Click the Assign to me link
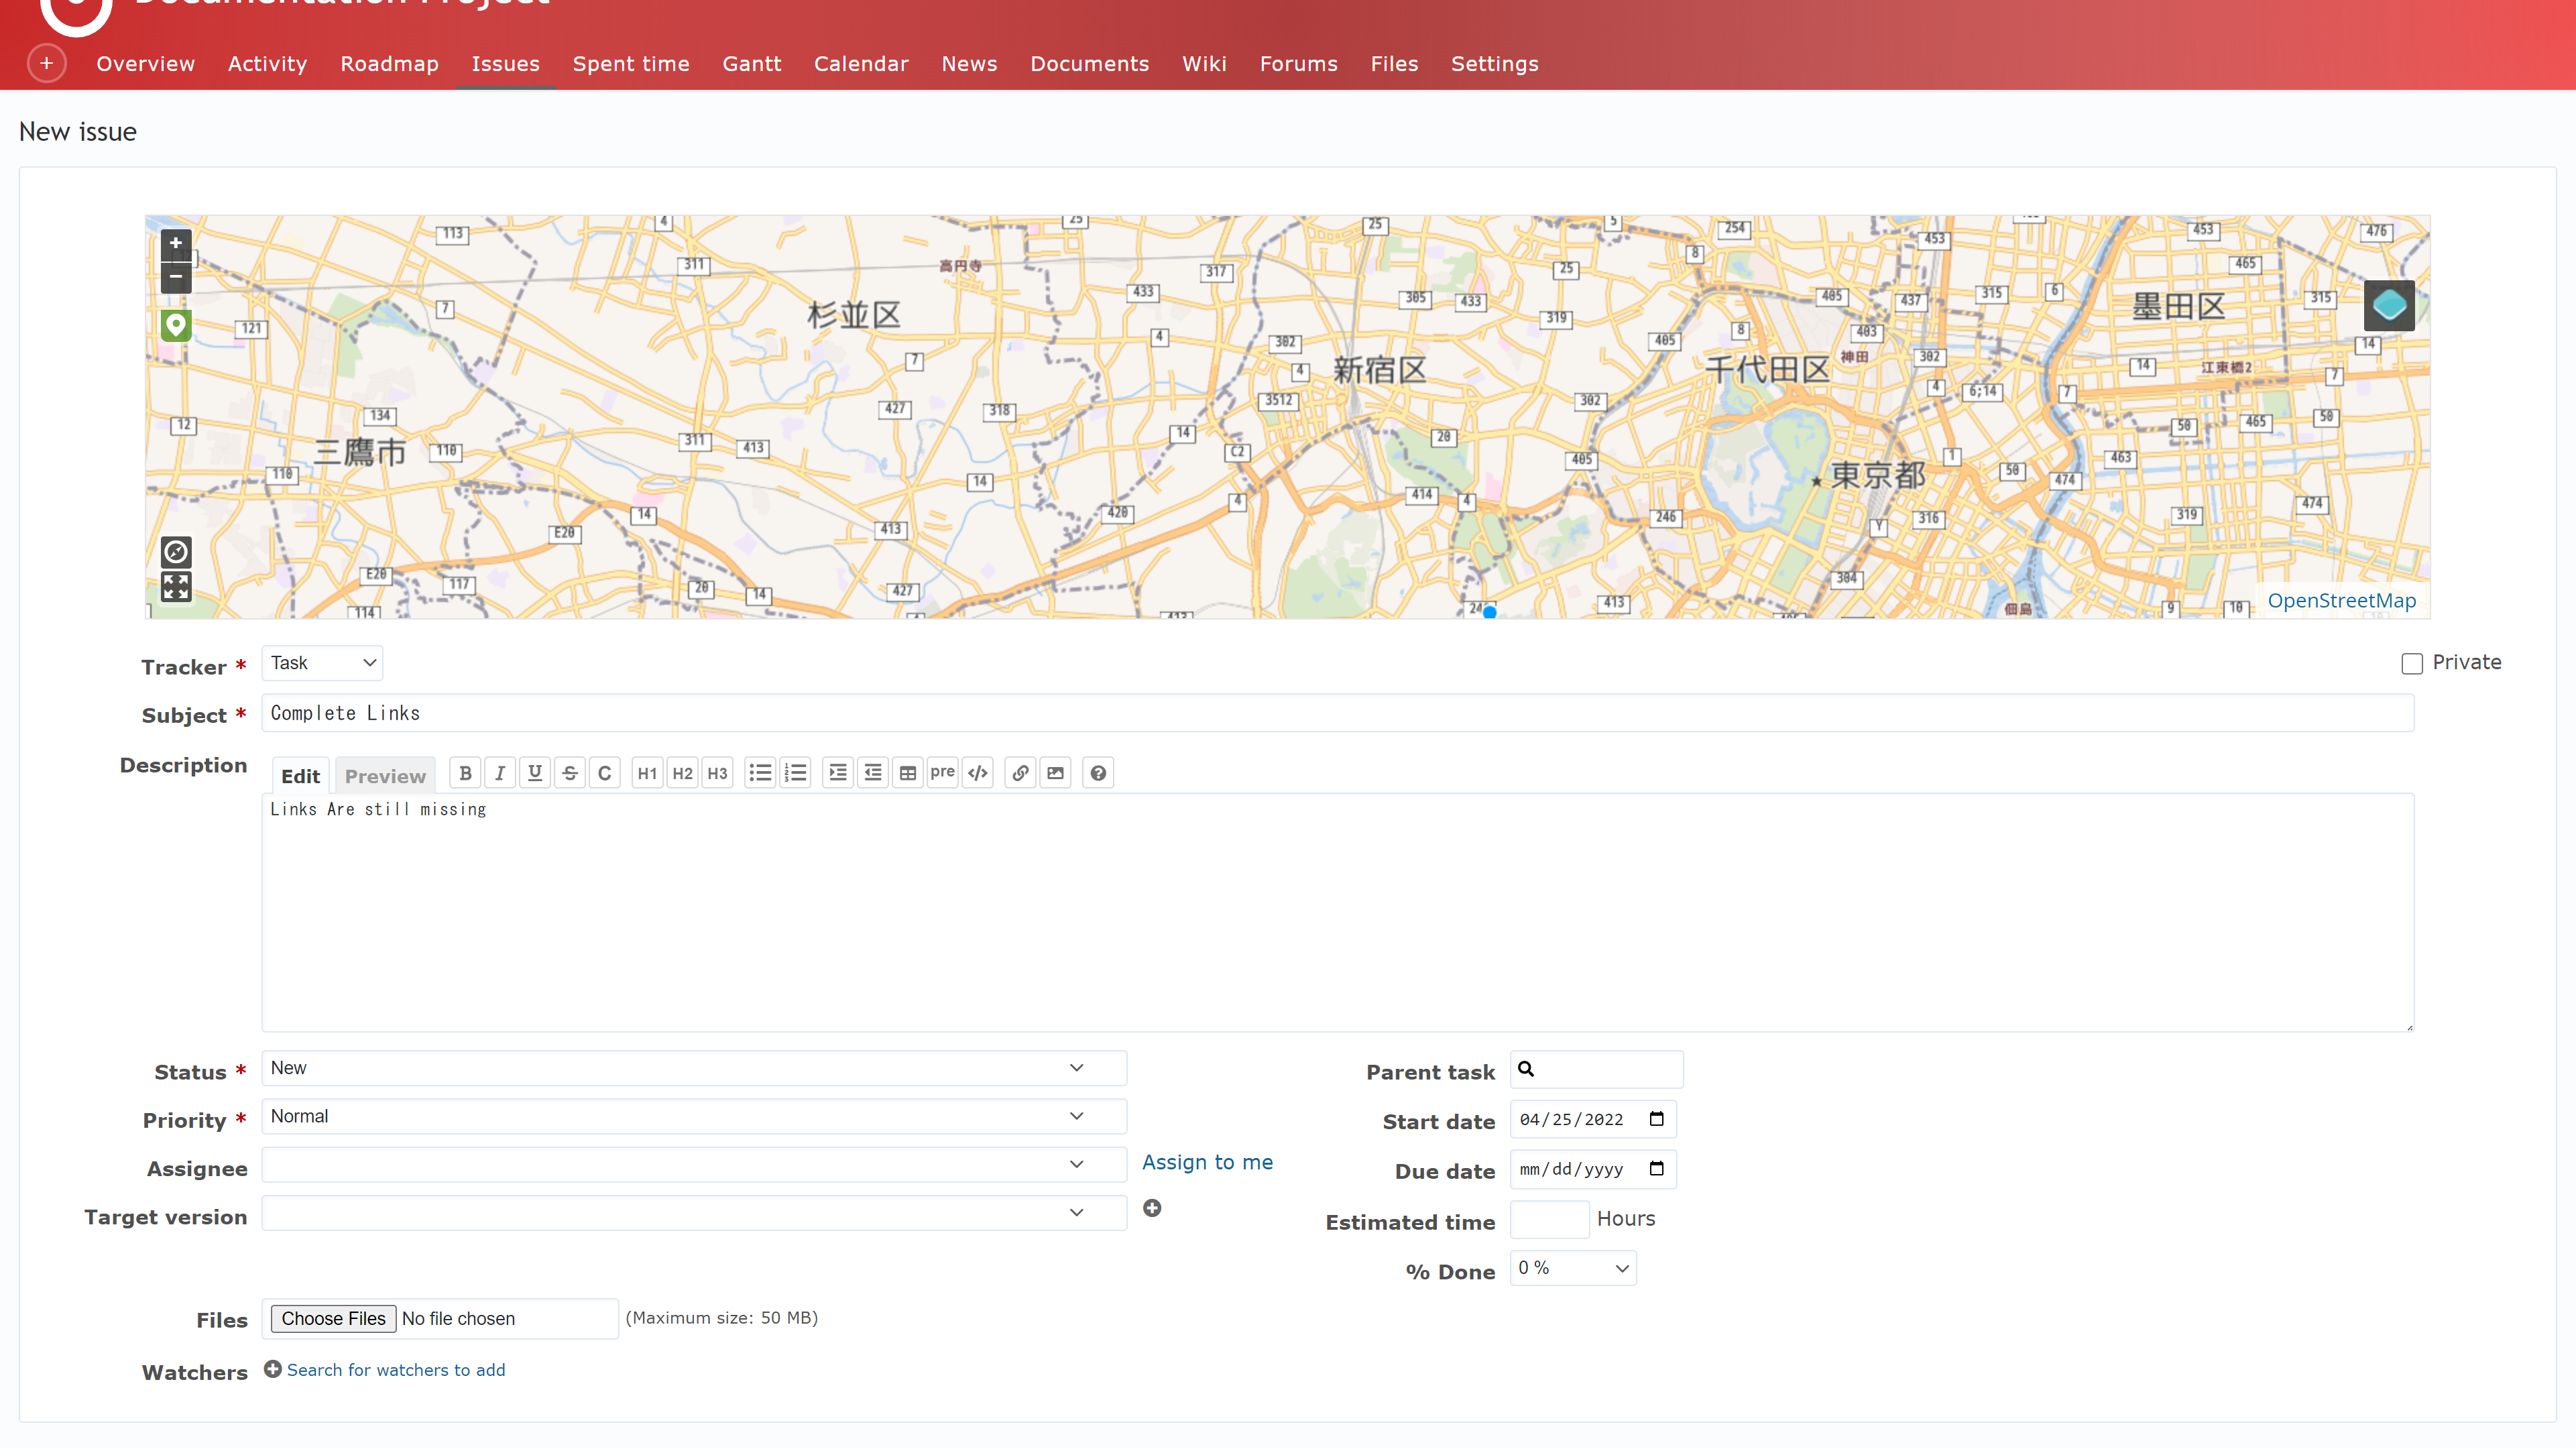 1207,1162
